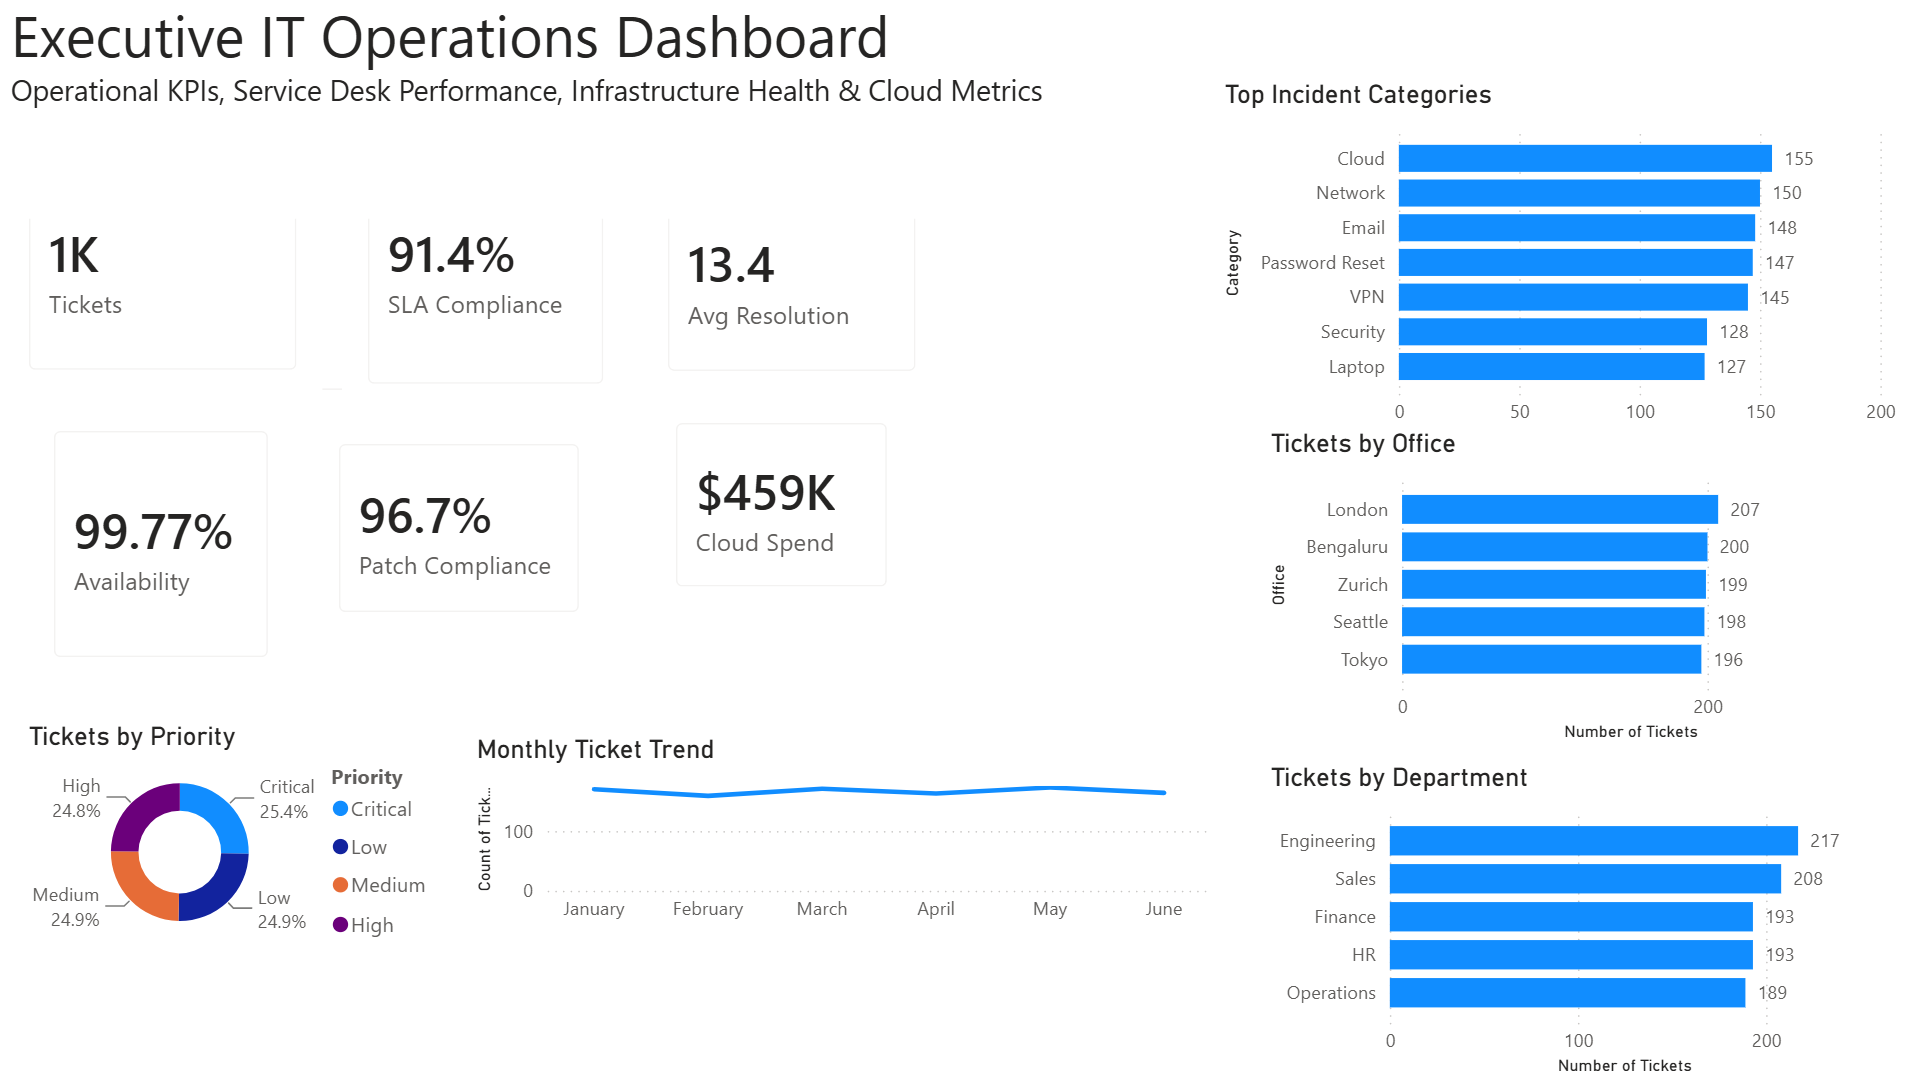Click the Bengaluru office bar

pos(1555,547)
